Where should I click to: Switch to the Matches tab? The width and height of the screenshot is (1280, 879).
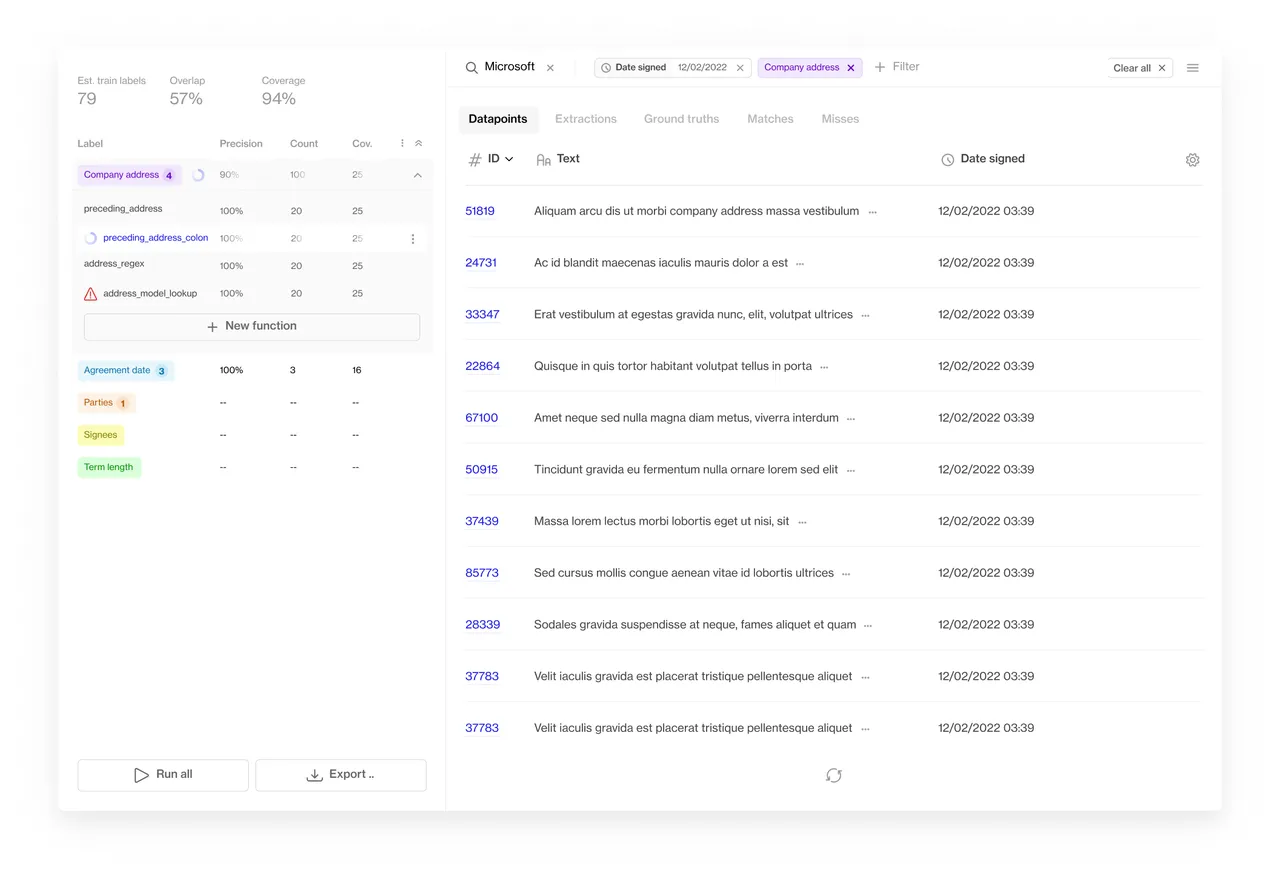[x=770, y=119]
